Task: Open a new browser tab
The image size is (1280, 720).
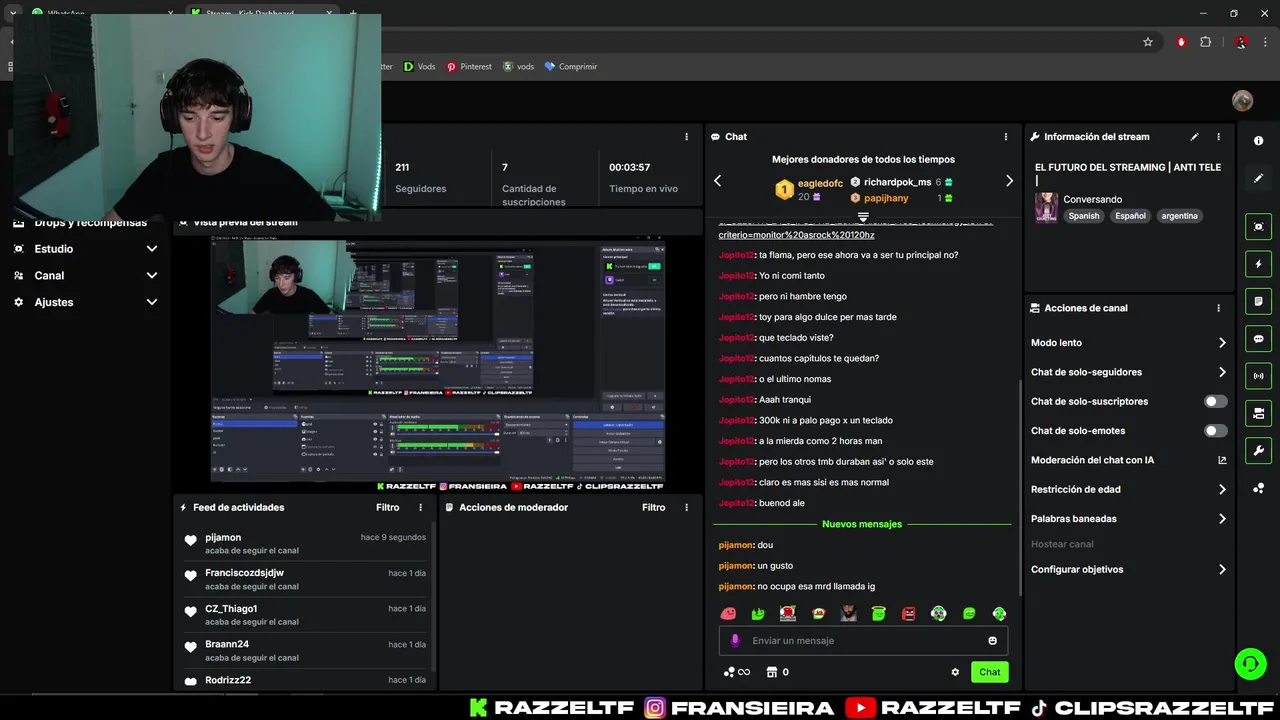Action: 352,14
